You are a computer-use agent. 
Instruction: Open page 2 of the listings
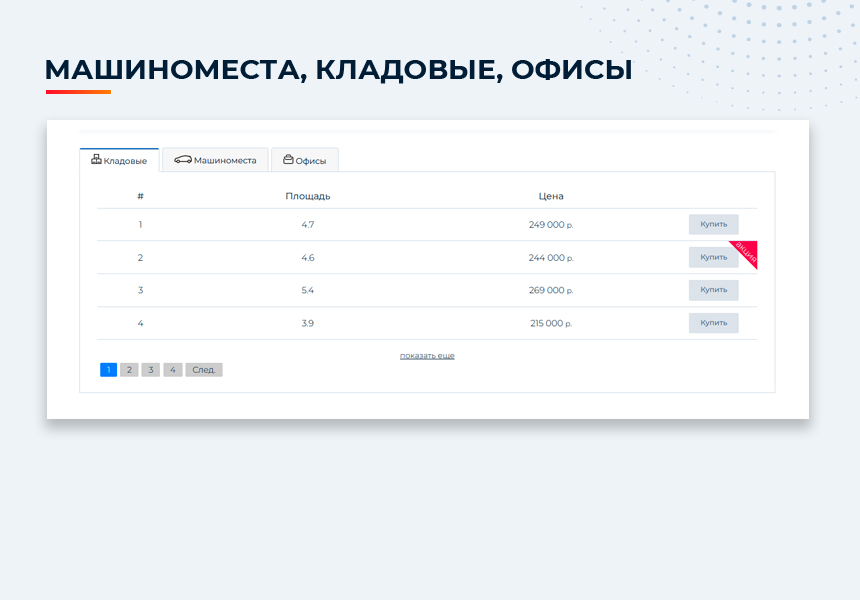(x=129, y=369)
